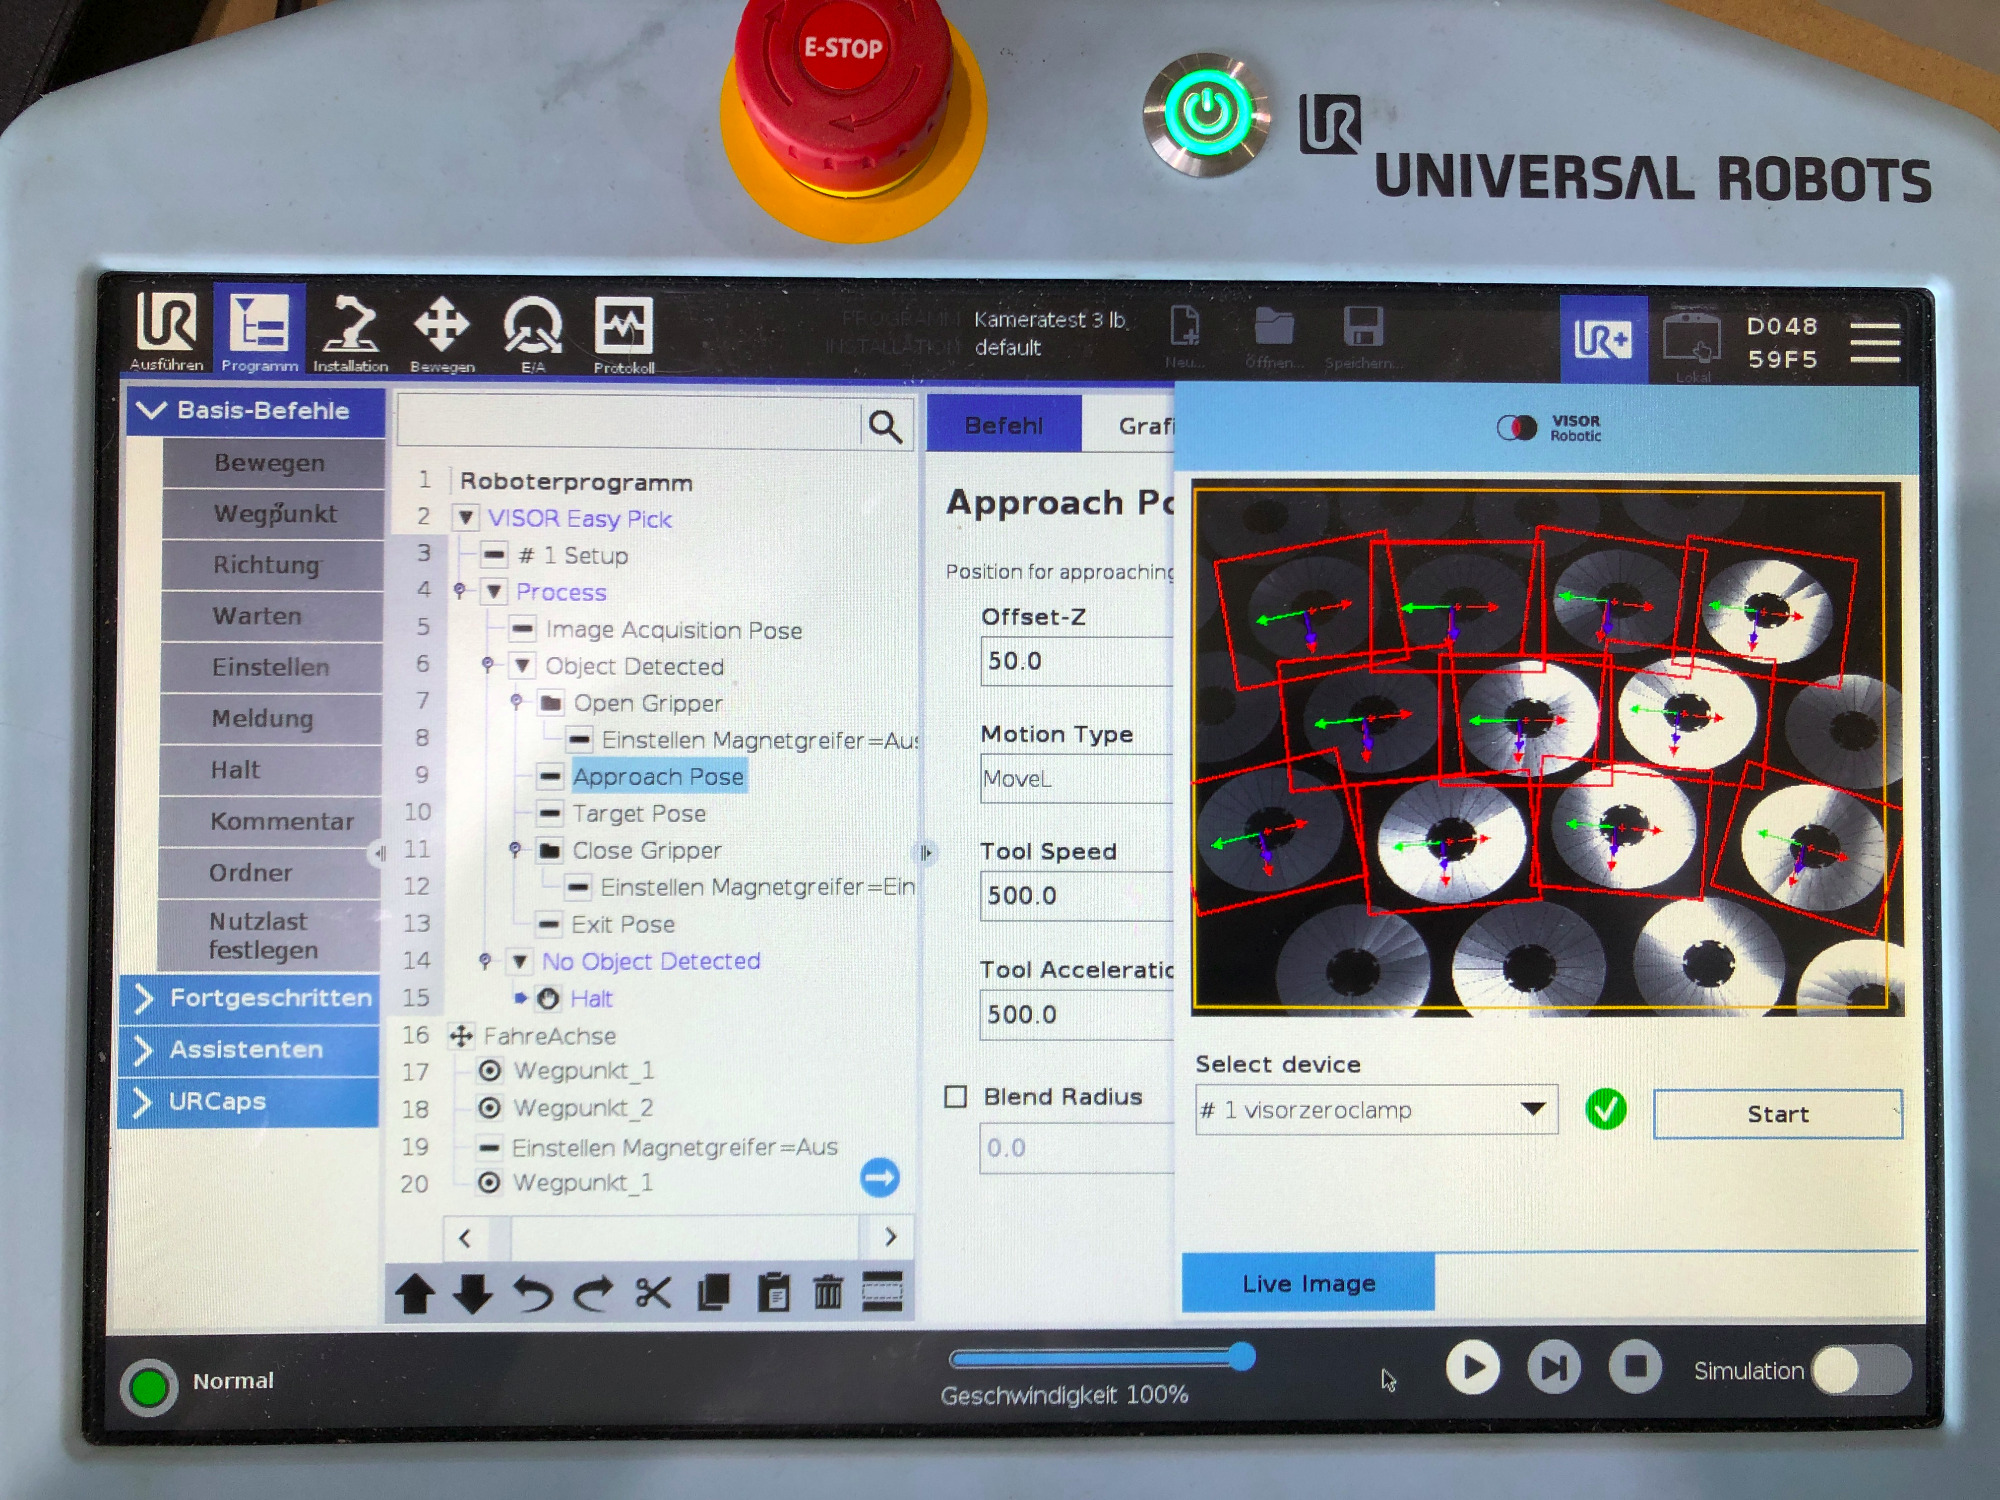Open the Ausführen (run) tab icon
The image size is (2000, 1500).
167,332
